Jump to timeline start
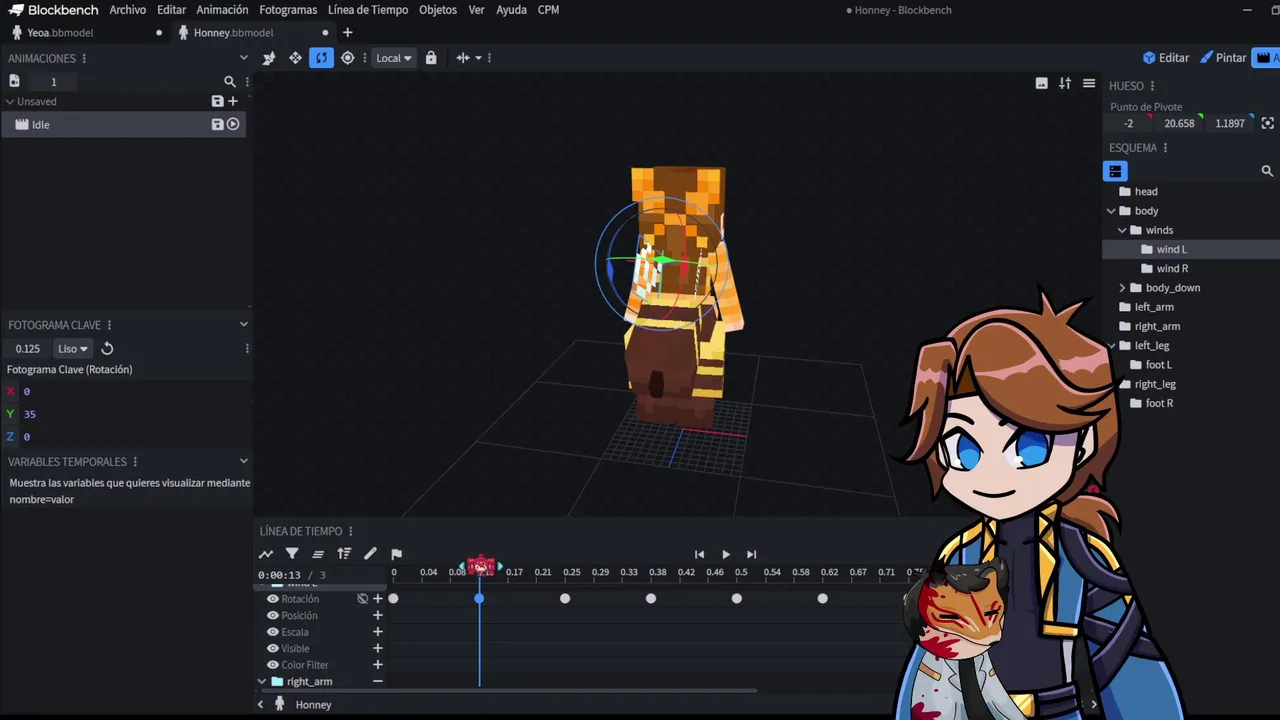Screen dimensions: 1280x720 699,554
